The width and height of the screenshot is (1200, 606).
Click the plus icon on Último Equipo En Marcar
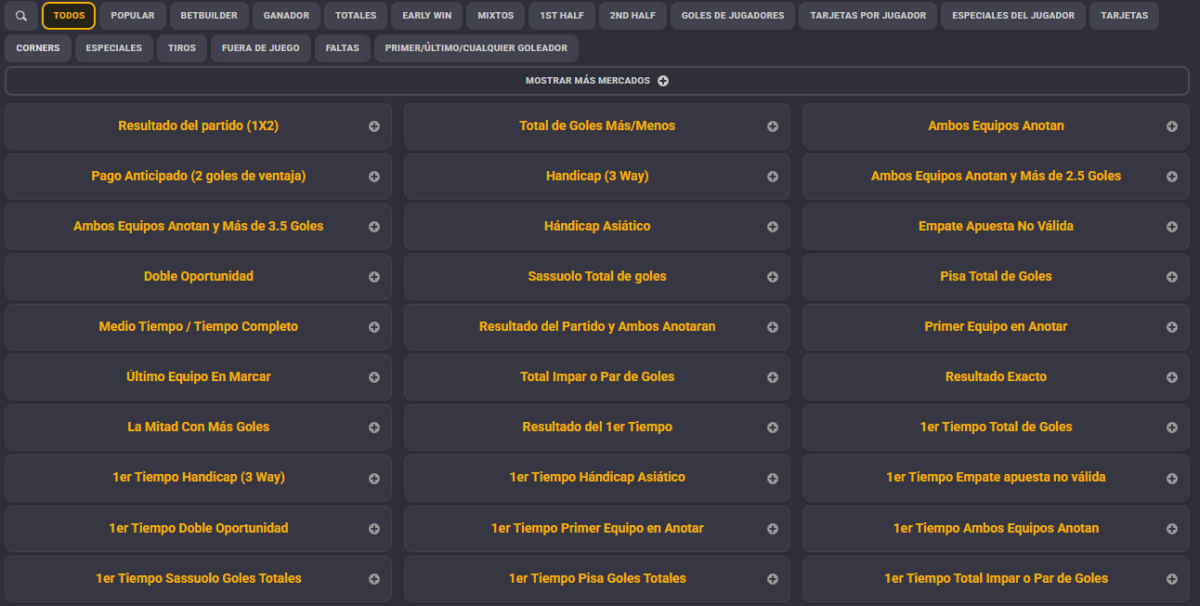coord(374,377)
